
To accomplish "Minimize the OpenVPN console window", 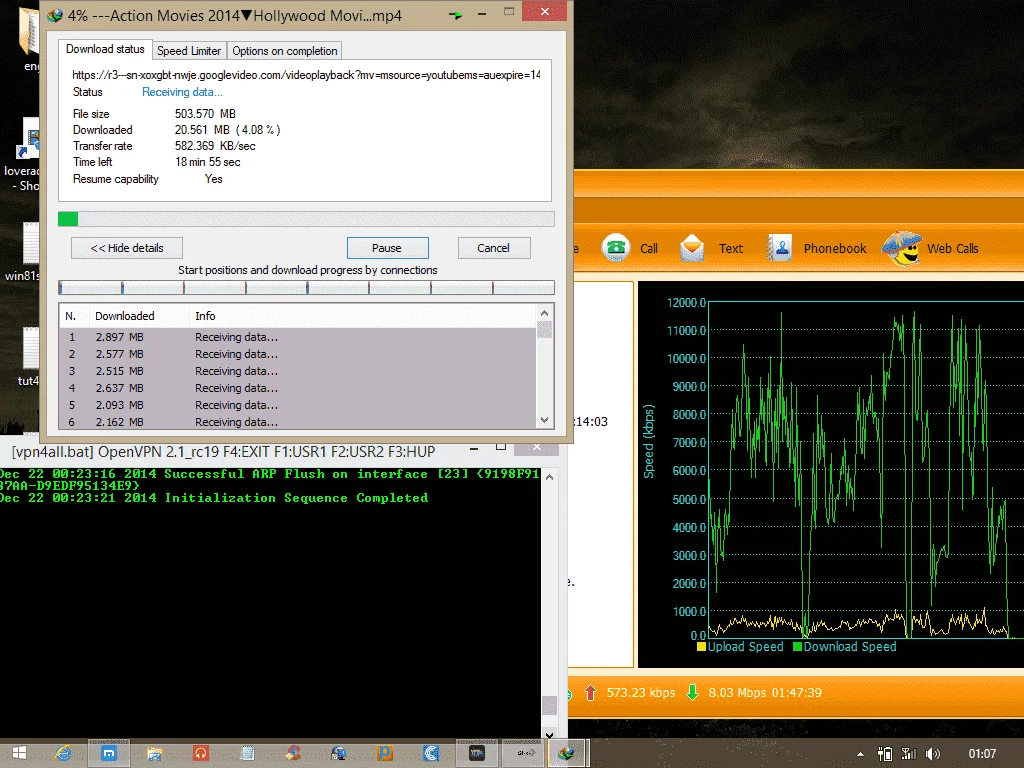I will 474,449.
